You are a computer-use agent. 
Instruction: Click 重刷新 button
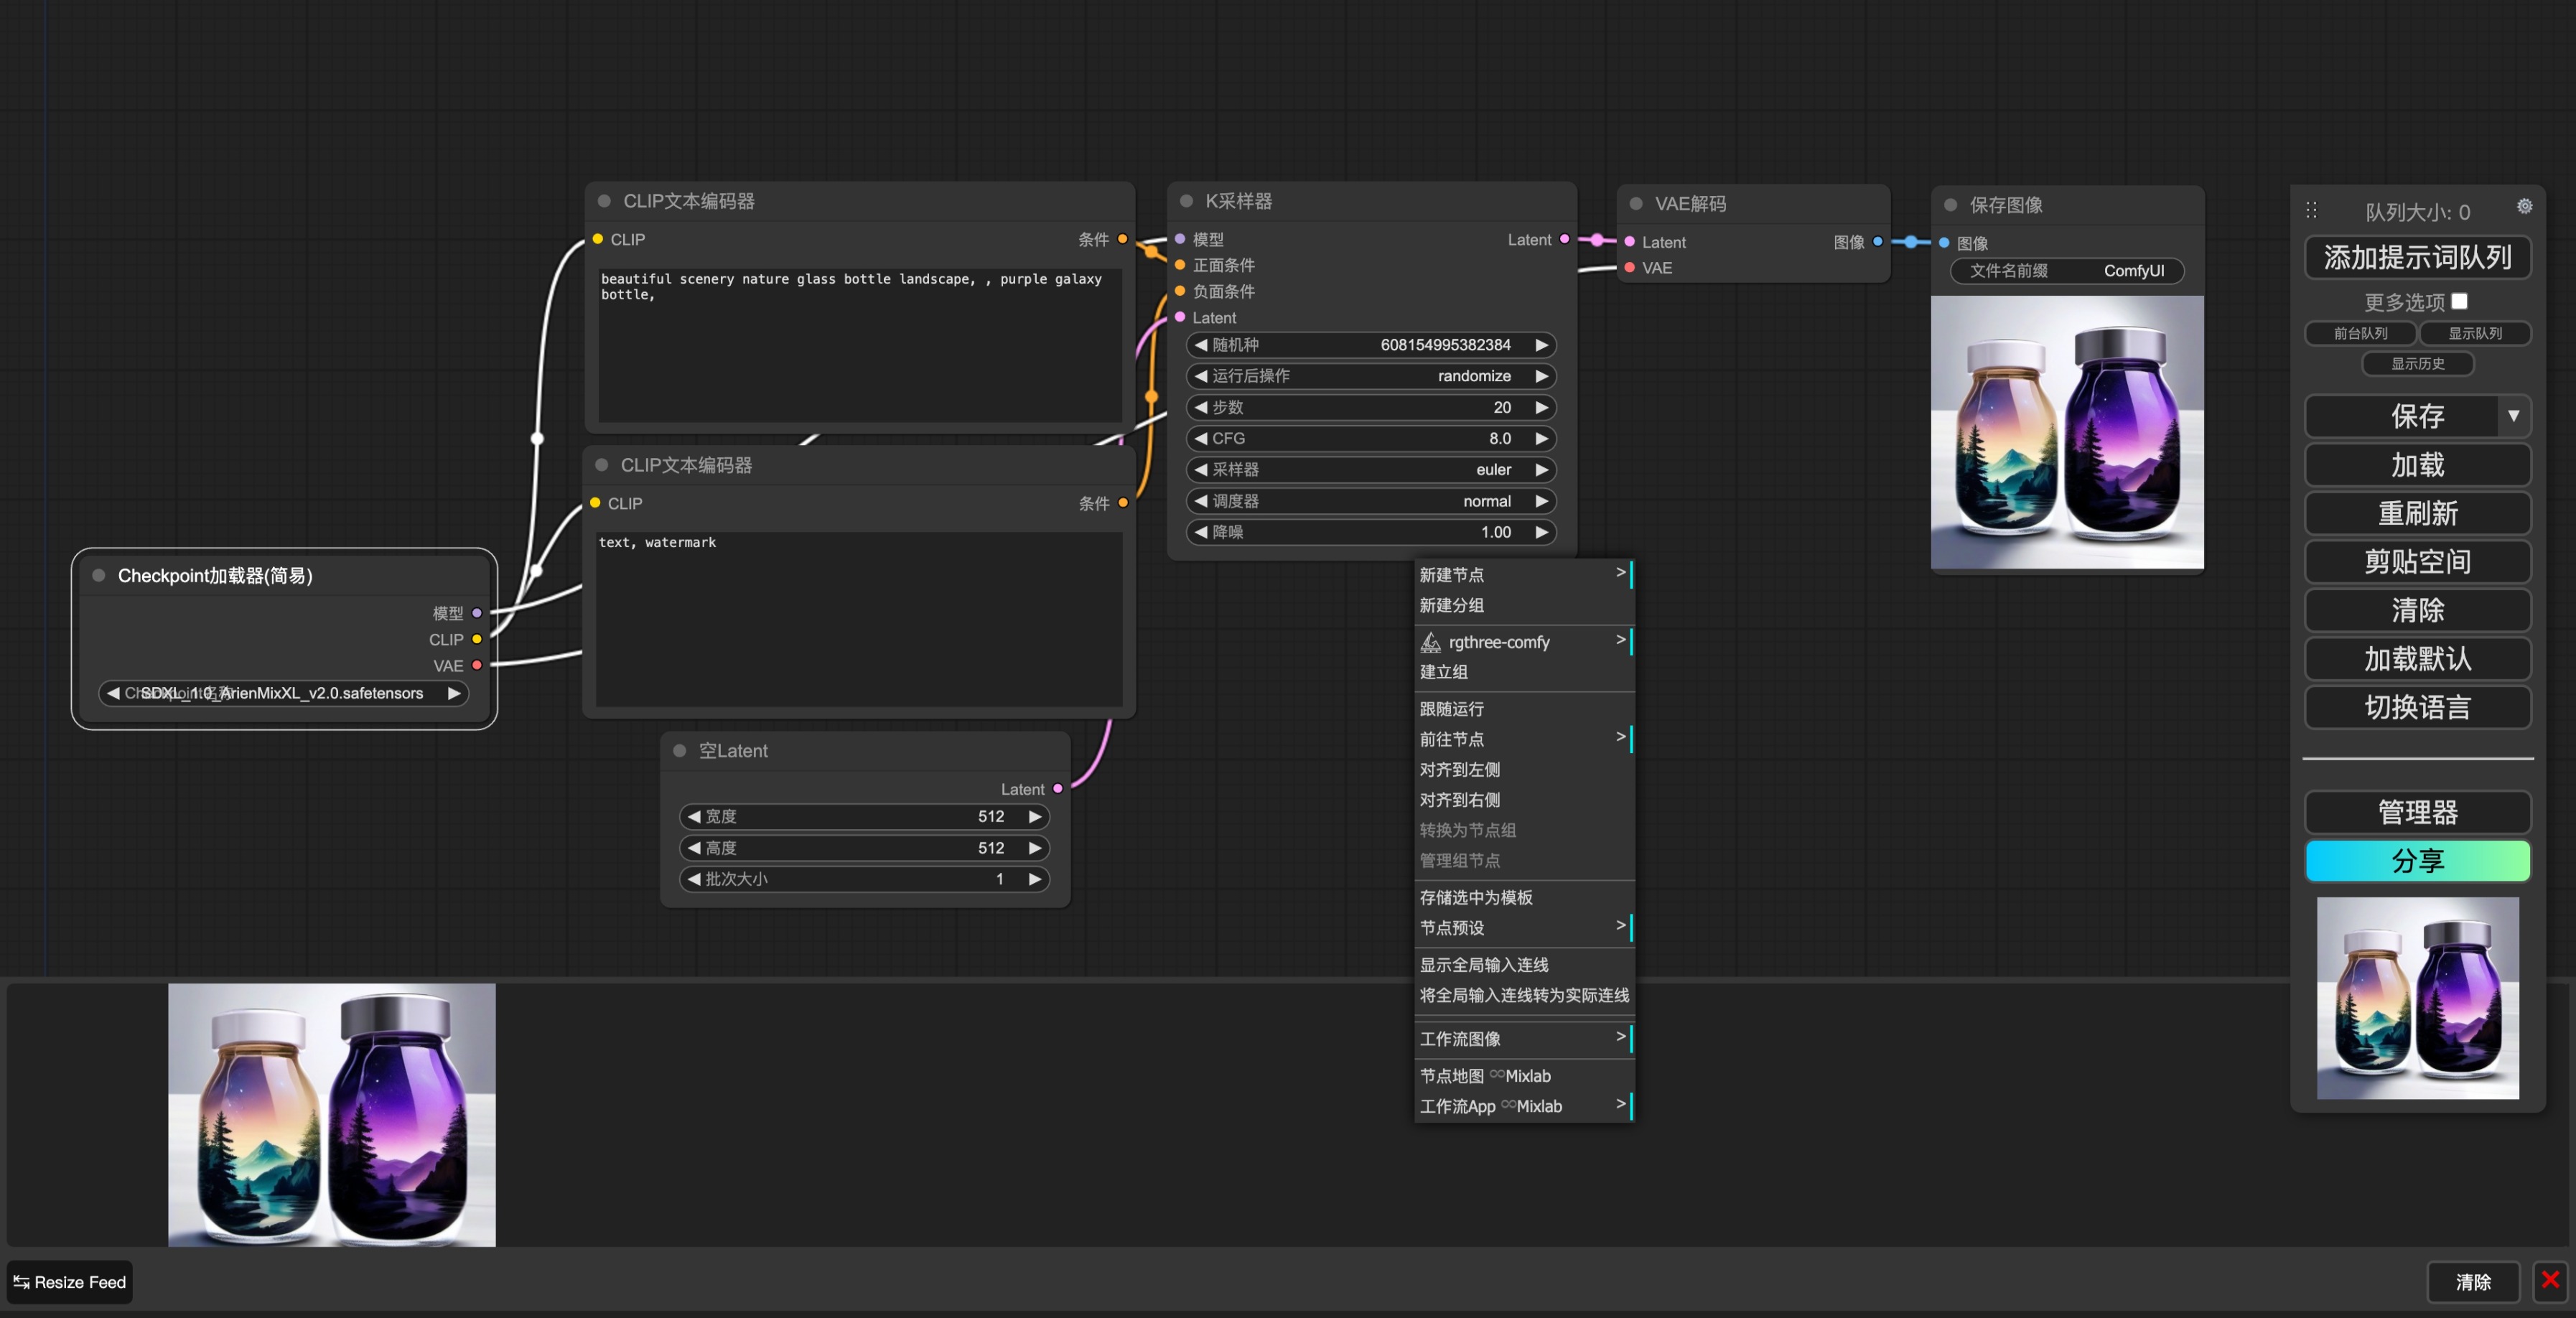tap(2417, 513)
